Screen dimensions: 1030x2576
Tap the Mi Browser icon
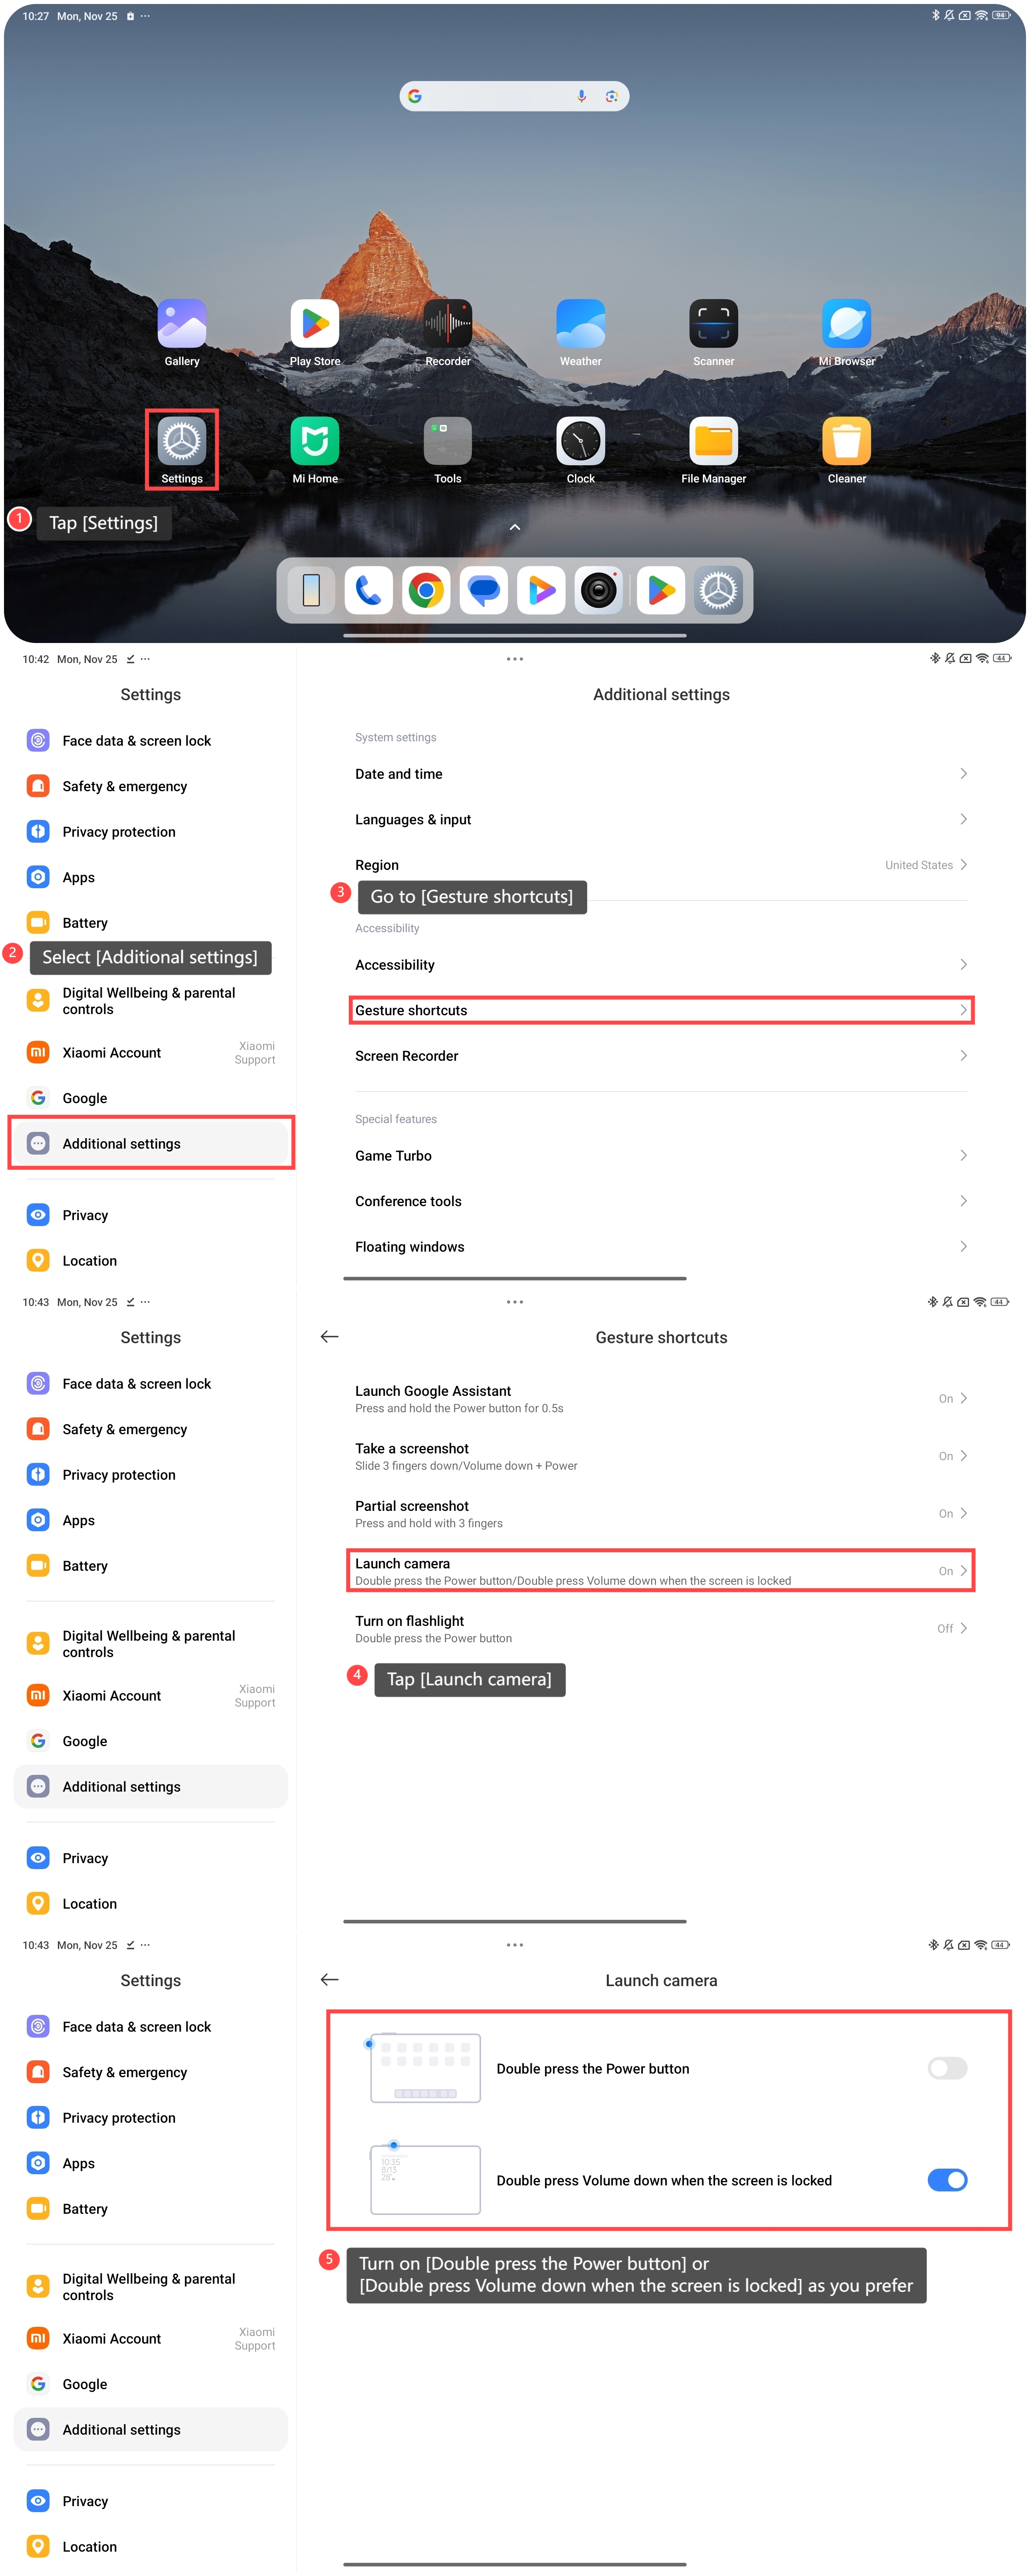847,324
